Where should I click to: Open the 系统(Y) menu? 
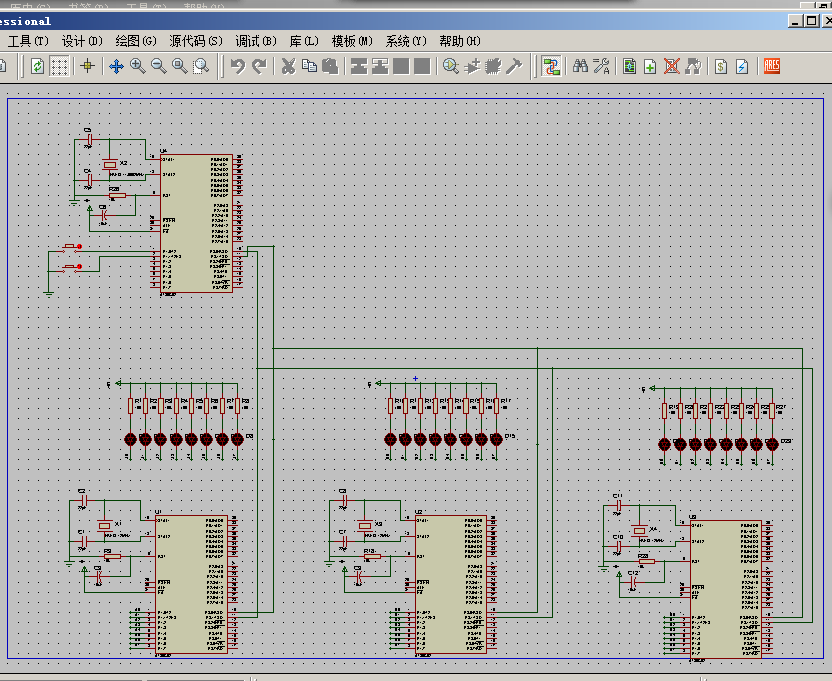pos(406,41)
